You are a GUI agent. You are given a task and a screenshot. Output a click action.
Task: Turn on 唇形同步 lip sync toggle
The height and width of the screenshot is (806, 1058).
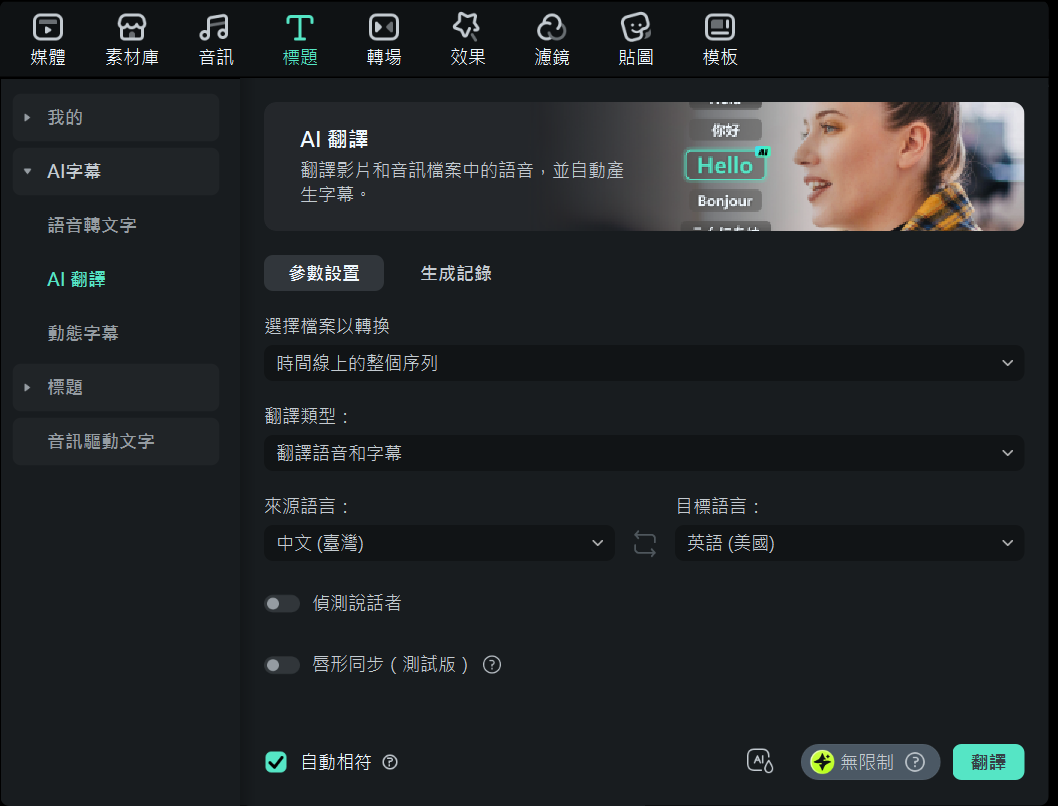(282, 665)
